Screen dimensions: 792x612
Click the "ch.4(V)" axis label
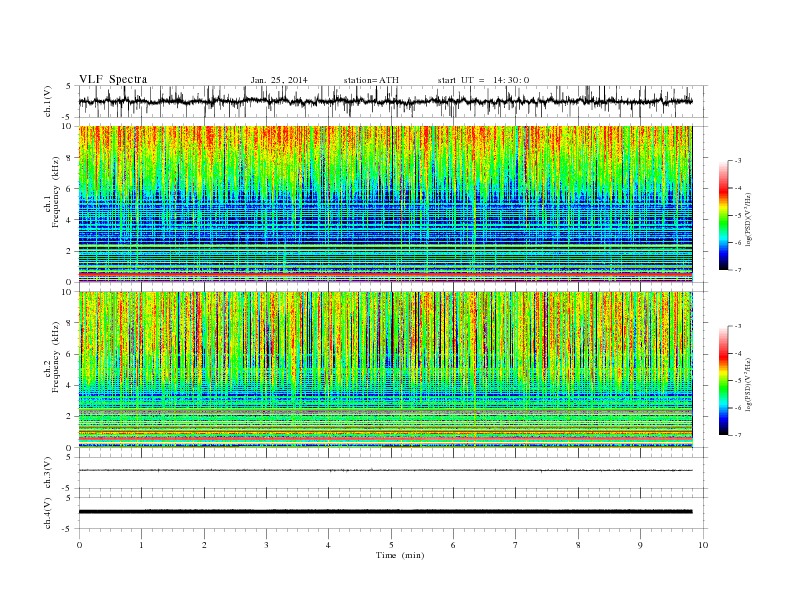(x=48, y=513)
